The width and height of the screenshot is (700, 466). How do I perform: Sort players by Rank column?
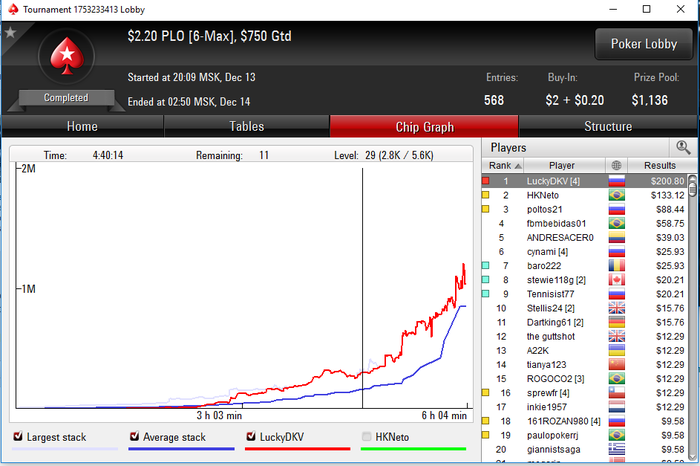pyautogui.click(x=503, y=166)
